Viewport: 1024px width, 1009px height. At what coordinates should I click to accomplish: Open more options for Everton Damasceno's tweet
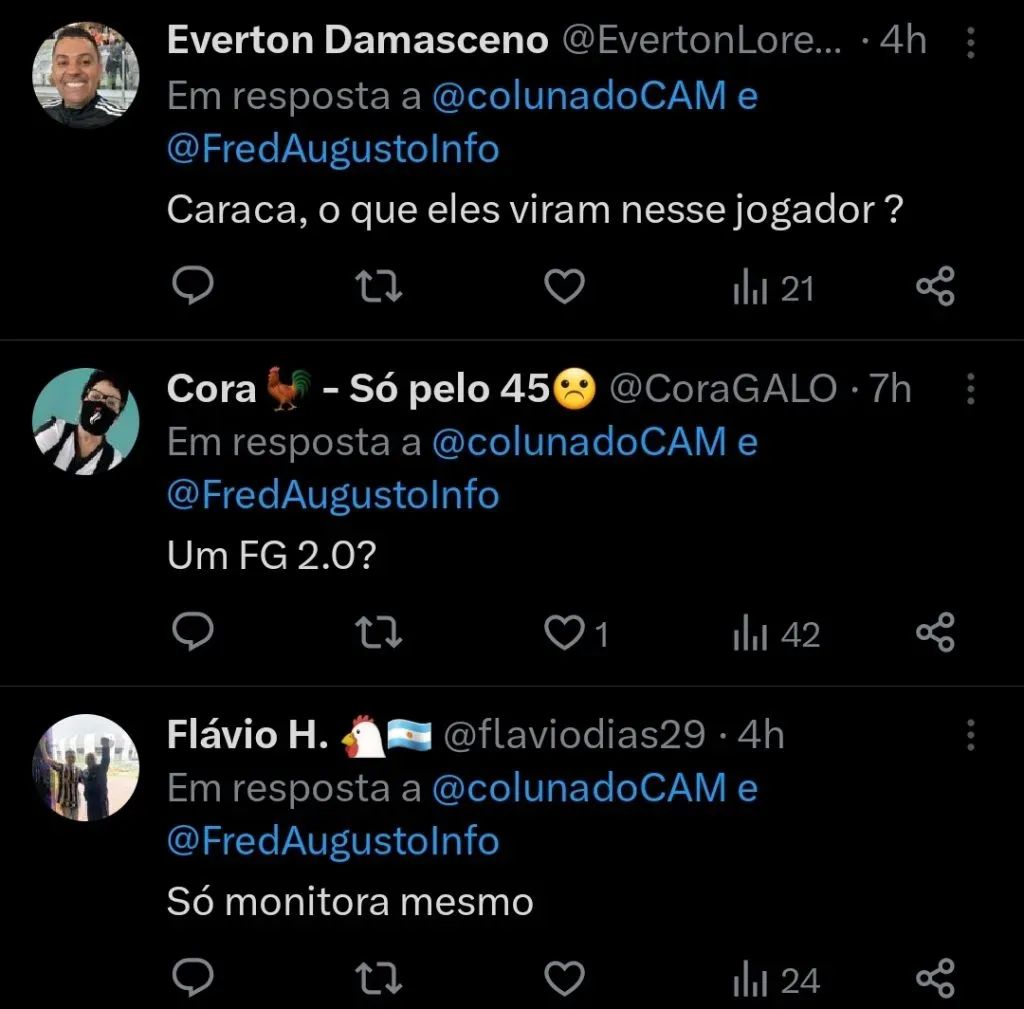[969, 42]
